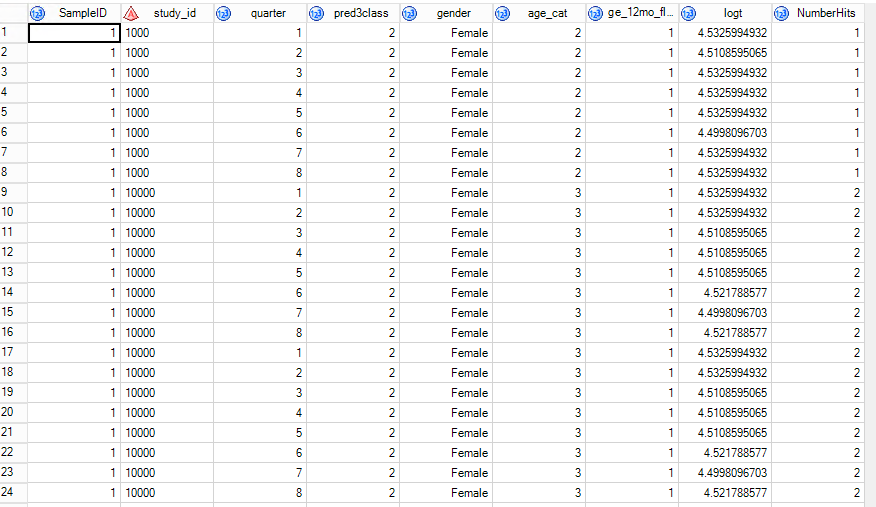The width and height of the screenshot is (876, 507).
Task: Select row number 1 header
Action: (12, 33)
